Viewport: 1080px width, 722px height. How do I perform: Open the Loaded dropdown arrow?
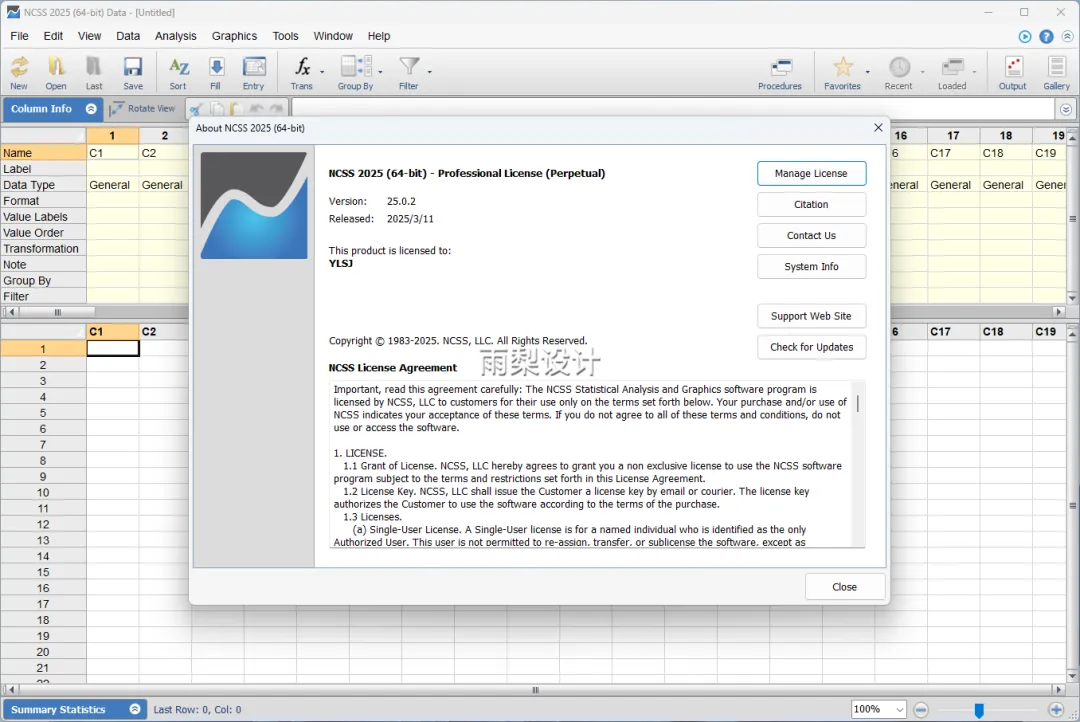click(x=974, y=72)
